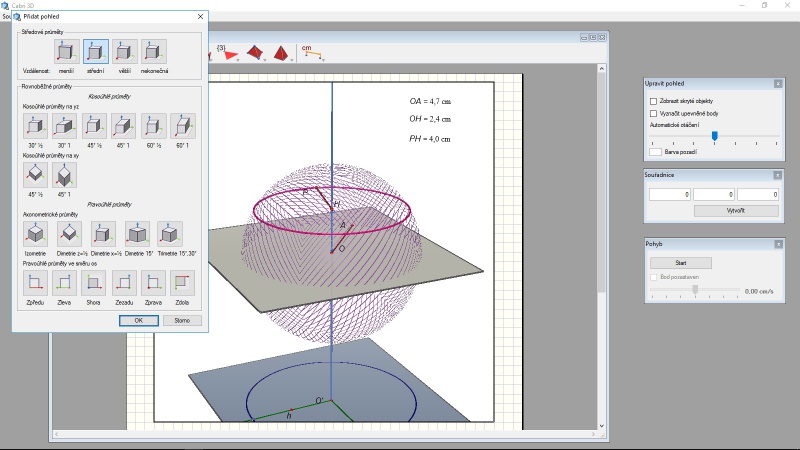The image size is (800, 450).
Task: Select the Shora top view icon
Action: [x=93, y=283]
